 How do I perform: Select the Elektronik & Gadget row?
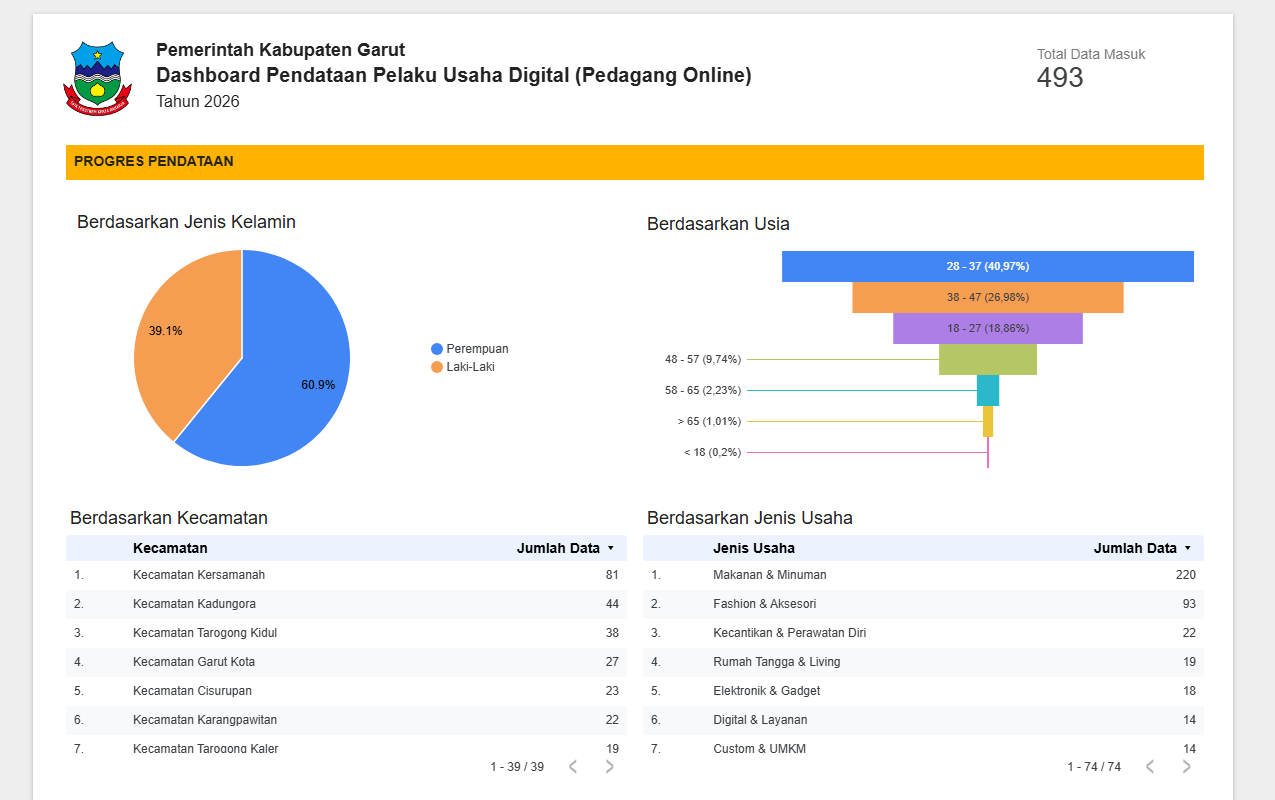(x=923, y=691)
